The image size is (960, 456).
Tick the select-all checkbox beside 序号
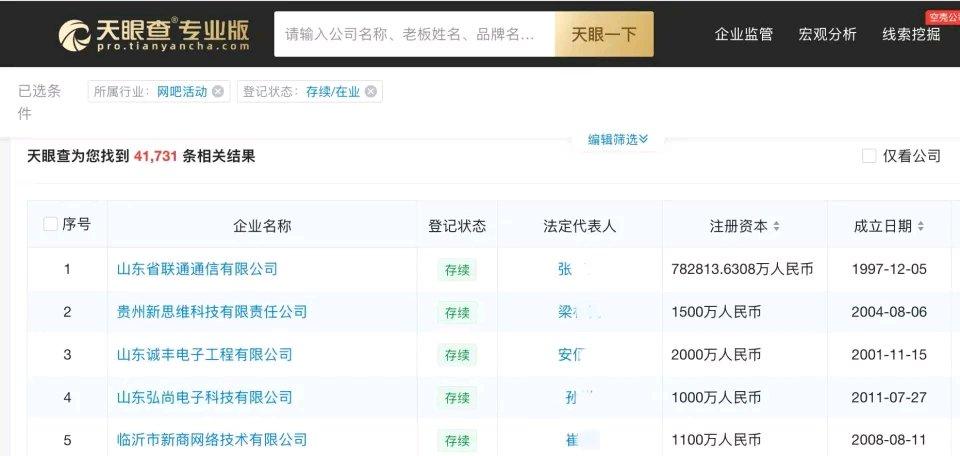tap(51, 225)
